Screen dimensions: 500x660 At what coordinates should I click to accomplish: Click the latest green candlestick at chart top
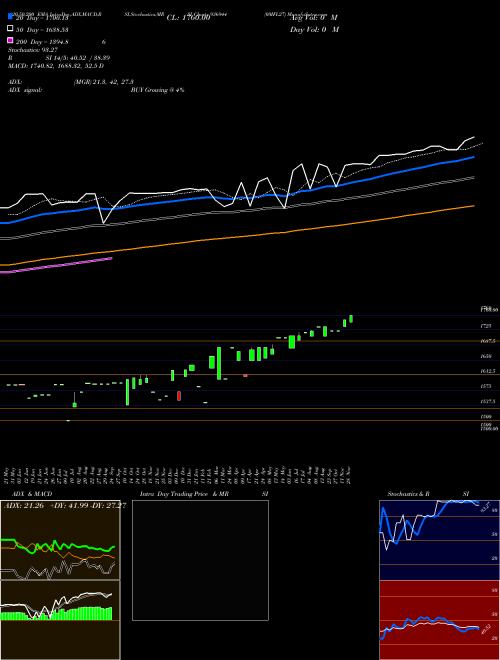click(x=351, y=319)
